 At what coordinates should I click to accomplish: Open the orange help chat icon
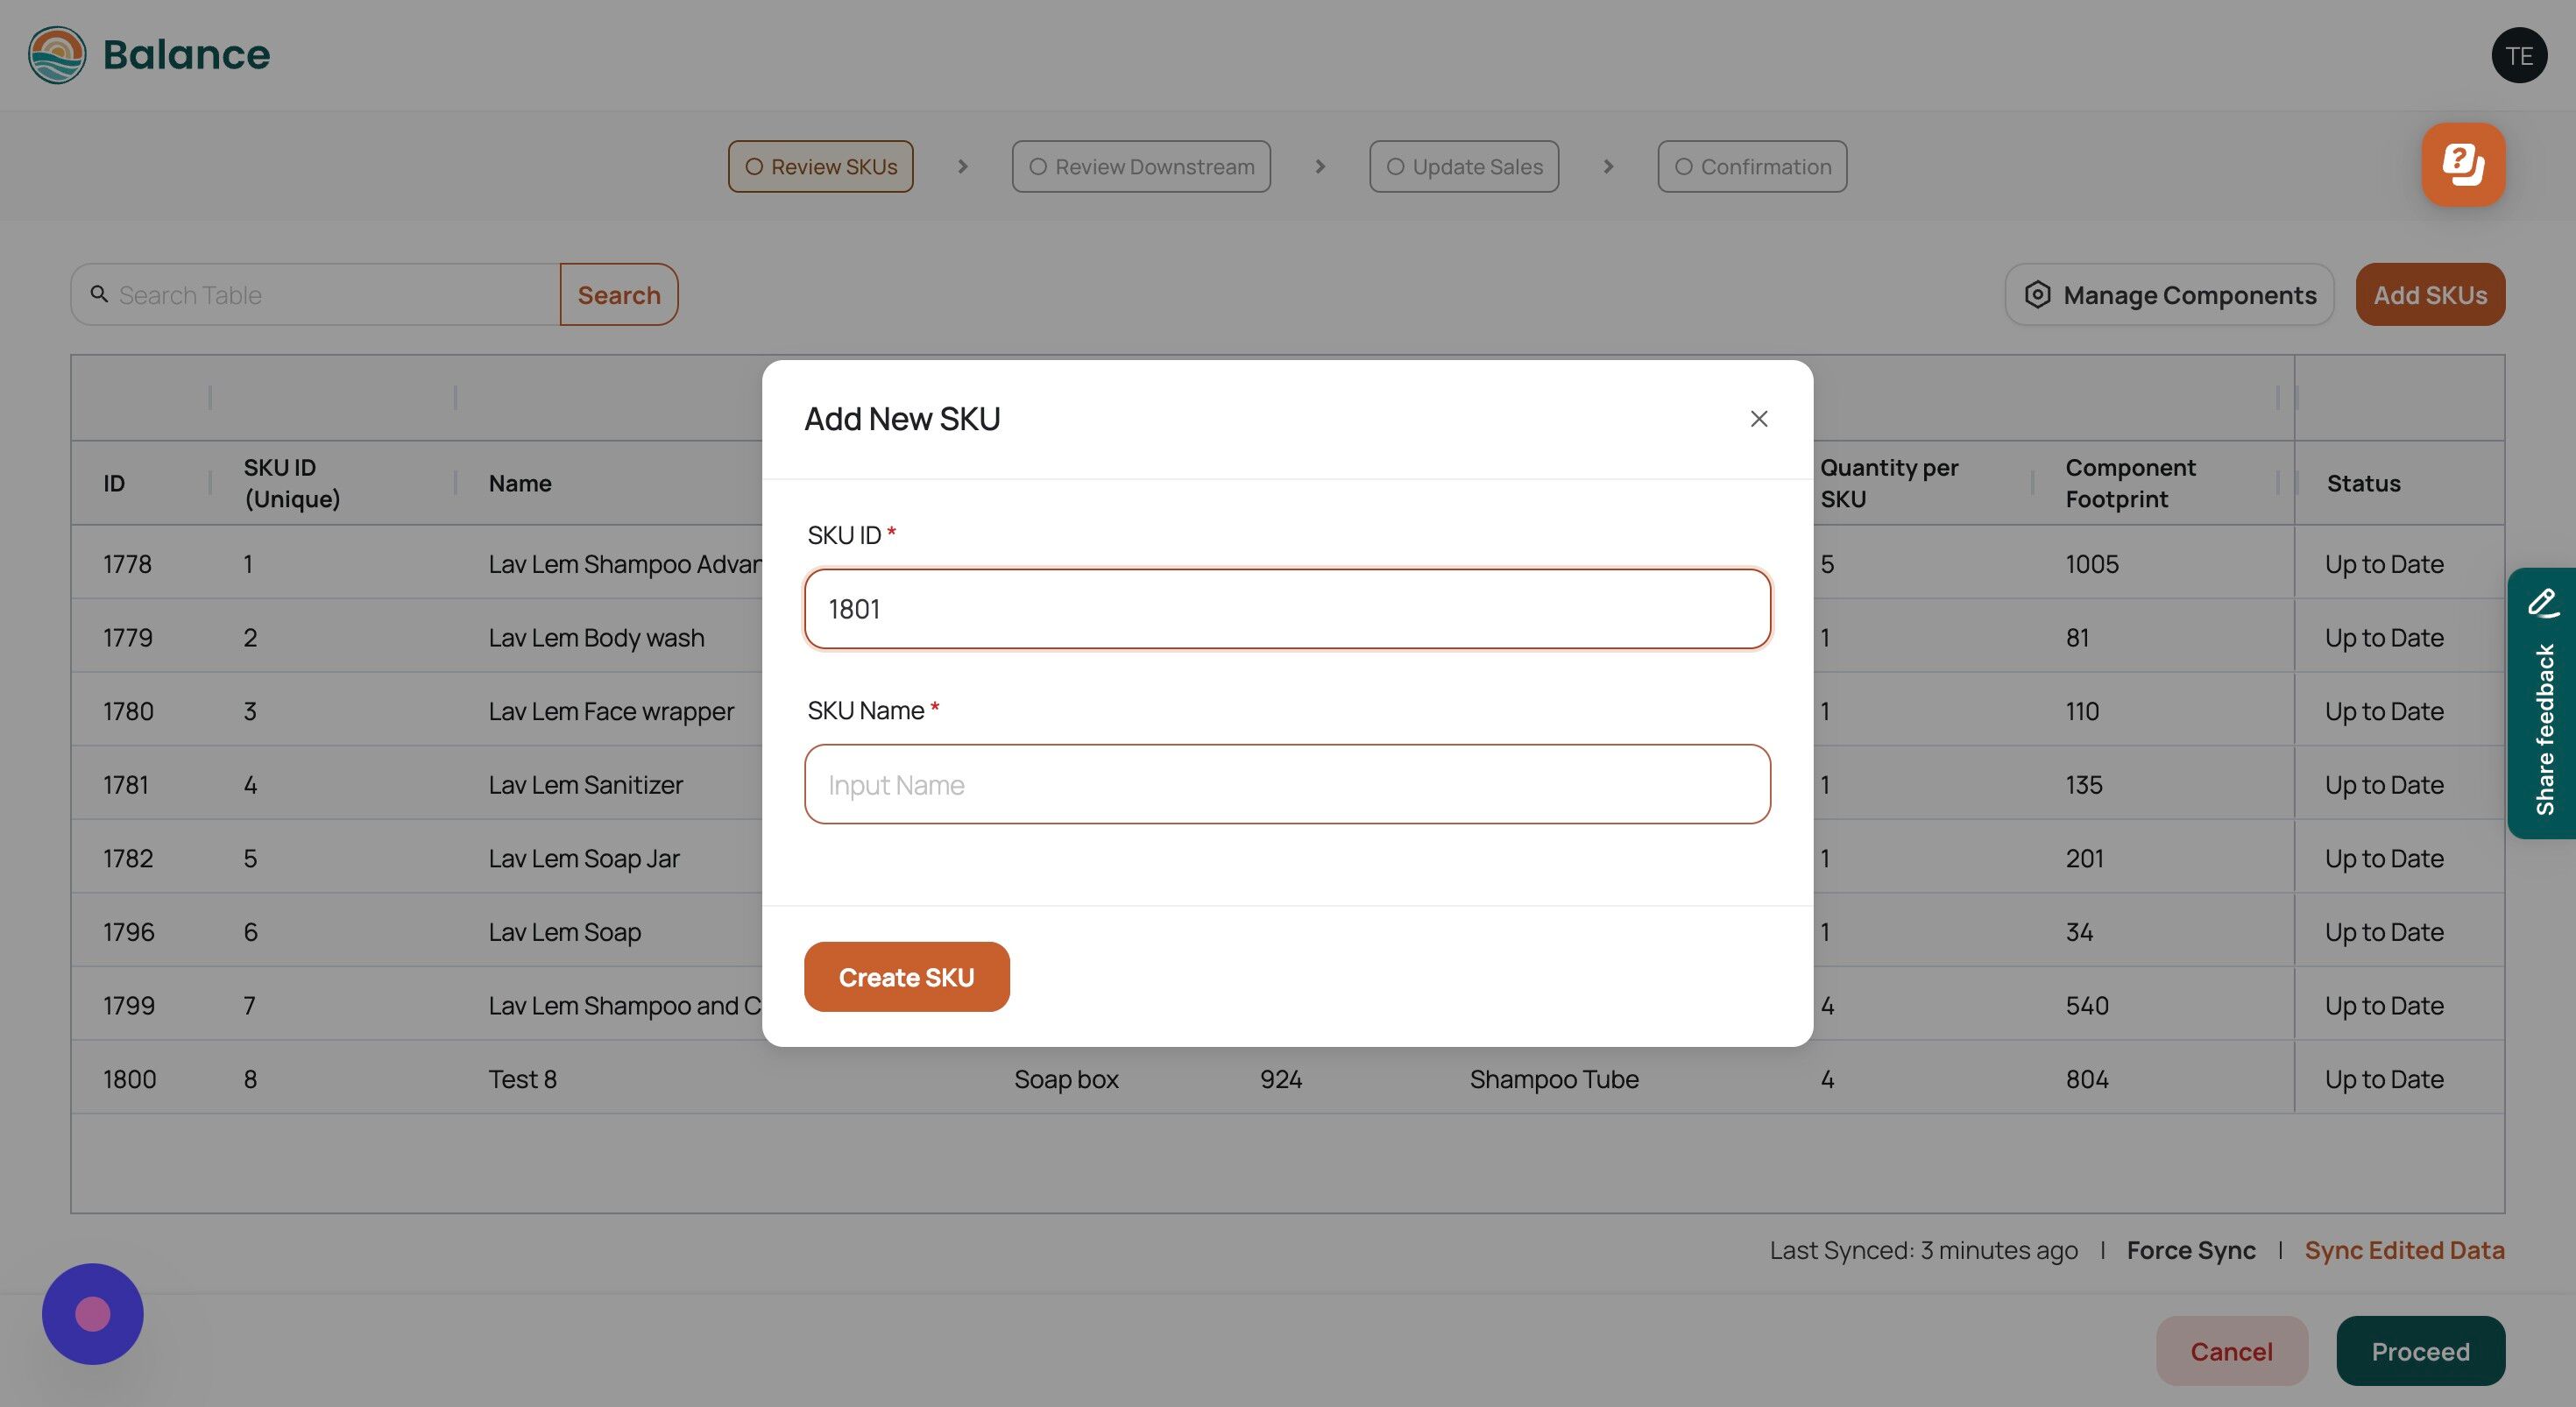pos(2463,164)
